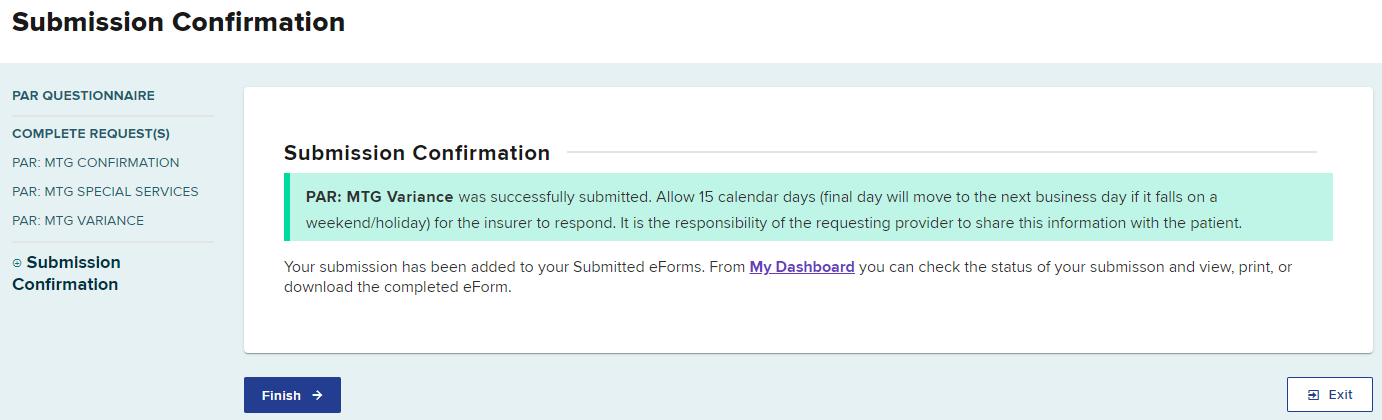The image size is (1382, 420).
Task: Select Complete Request(s) sidebar heading
Action: (91, 133)
